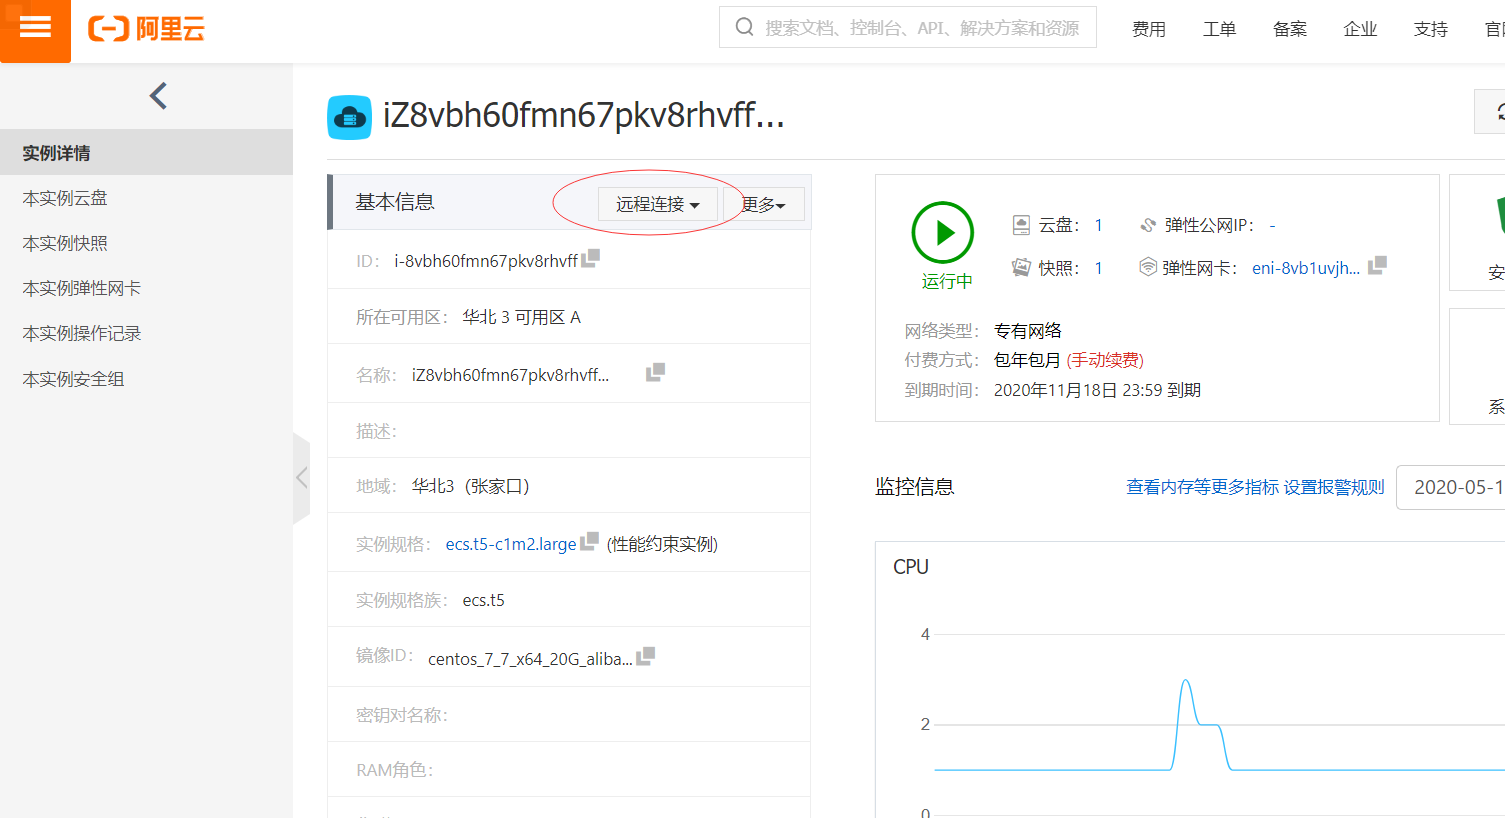1505x818 pixels.
Task: Open the 远程连接 dropdown
Action: [657, 204]
